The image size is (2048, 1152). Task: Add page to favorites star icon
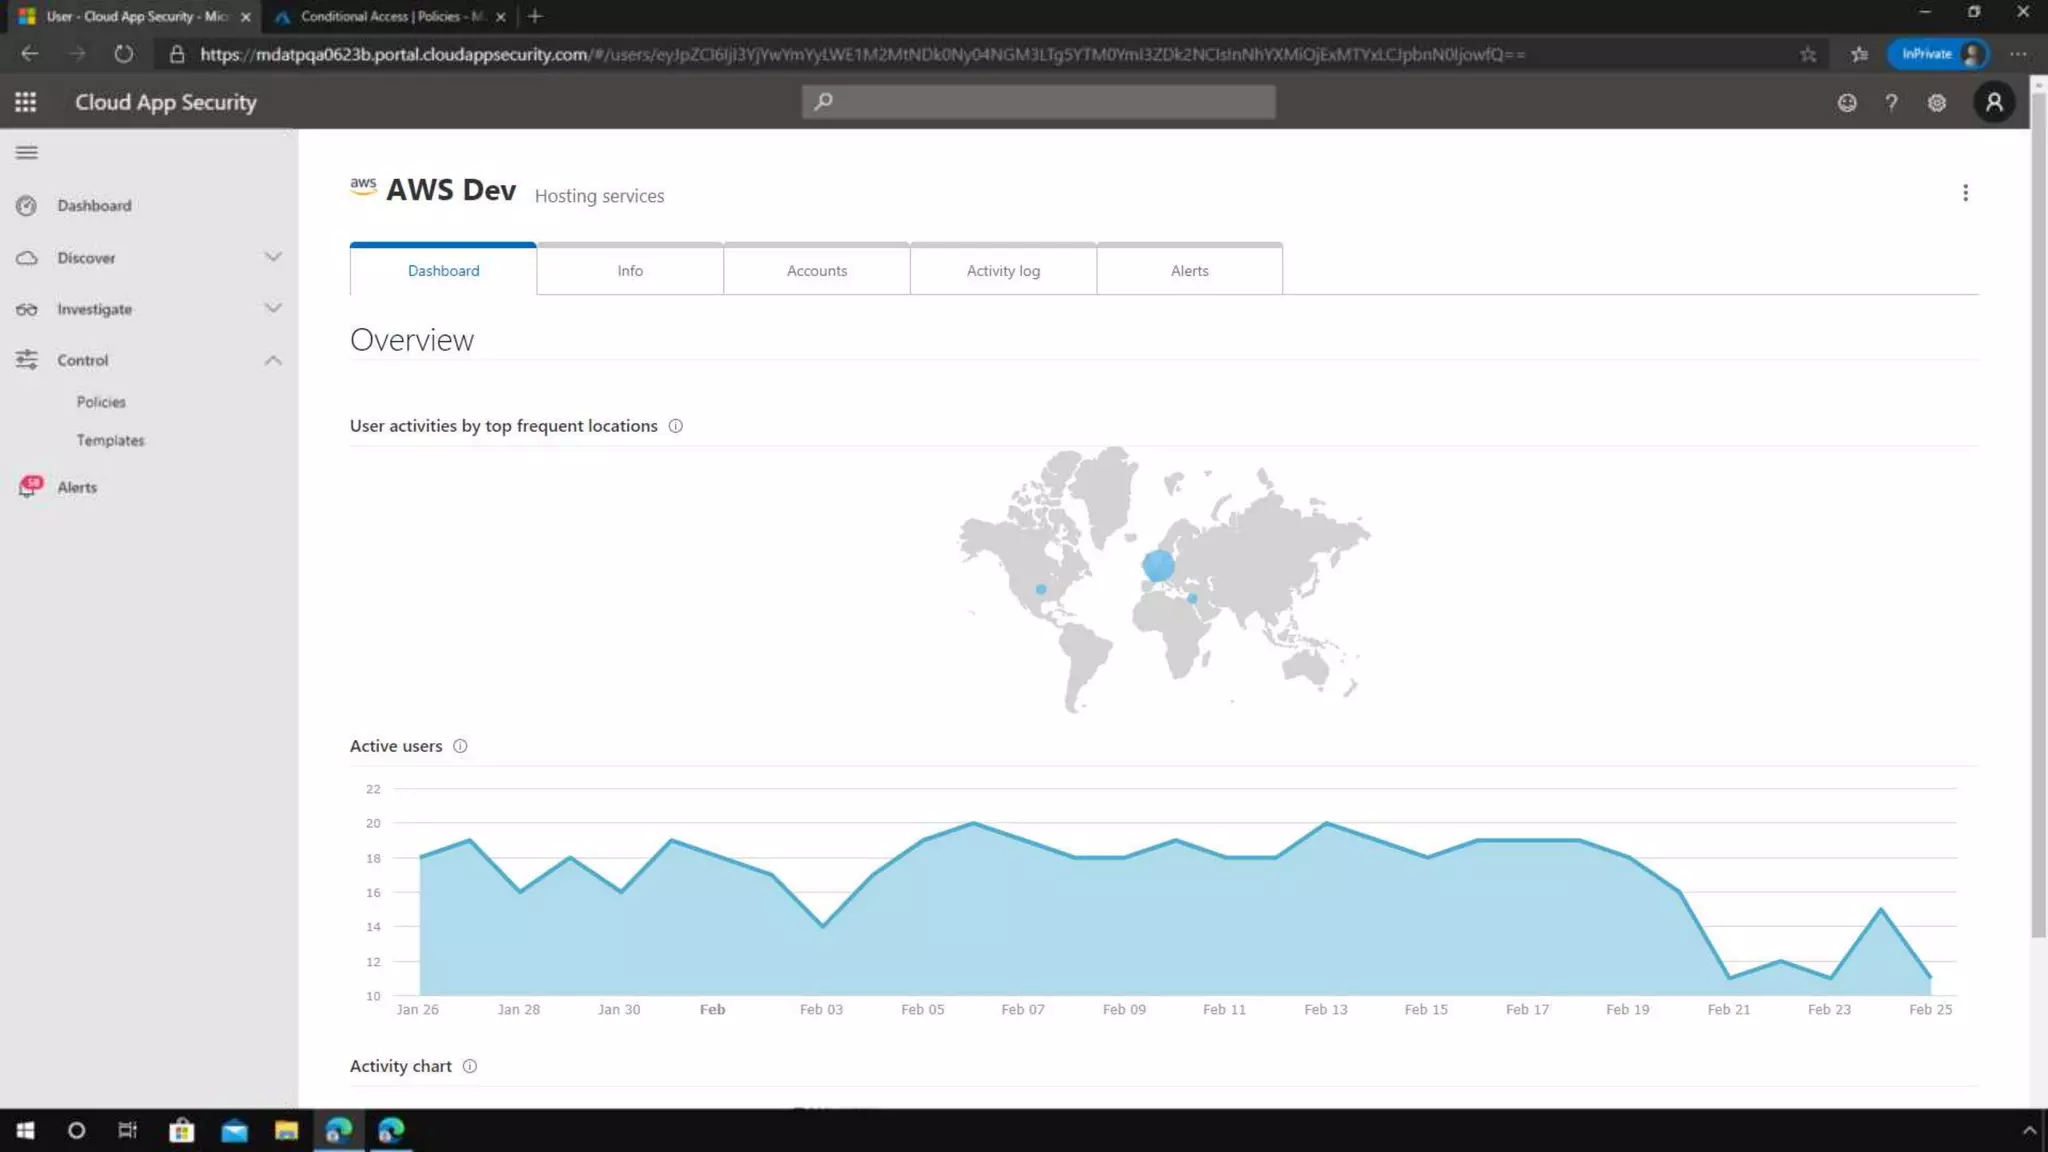1808,54
